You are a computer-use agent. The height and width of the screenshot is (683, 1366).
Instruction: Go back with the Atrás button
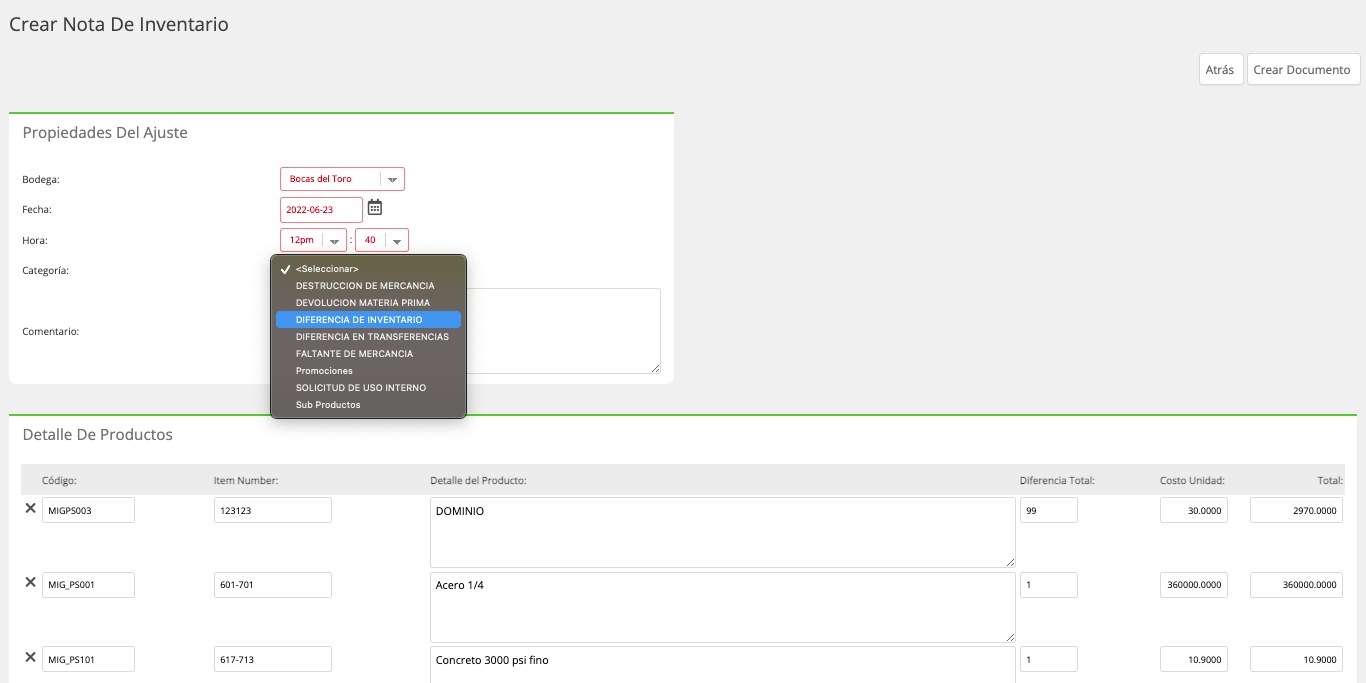click(x=1220, y=70)
